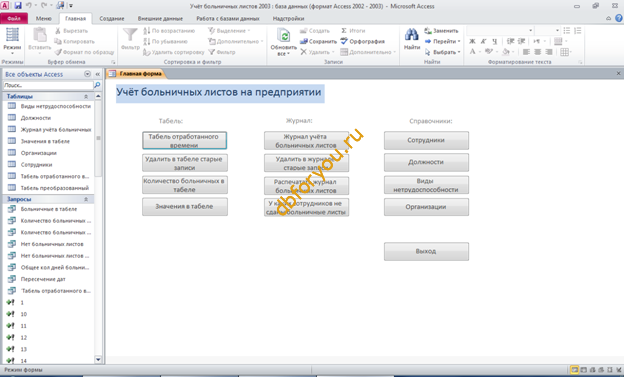Click the Save icon in quick access toolbar

18,6
